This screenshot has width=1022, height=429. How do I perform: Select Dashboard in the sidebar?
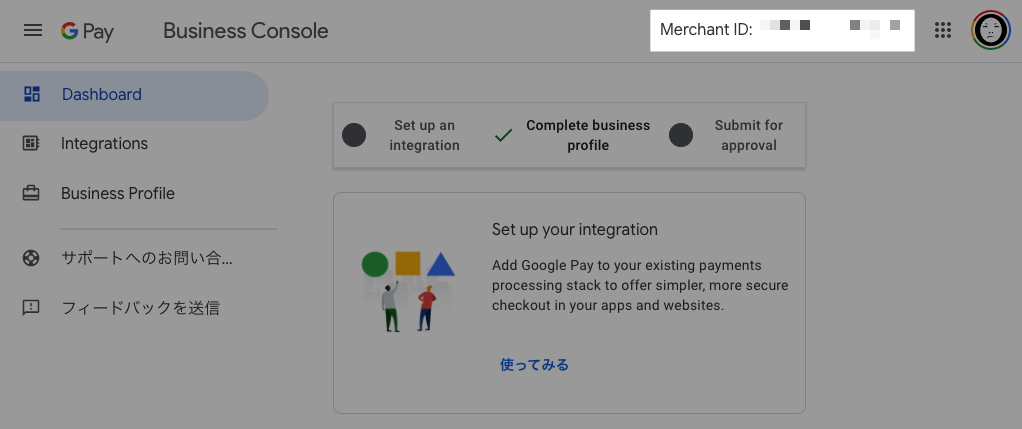click(x=134, y=95)
